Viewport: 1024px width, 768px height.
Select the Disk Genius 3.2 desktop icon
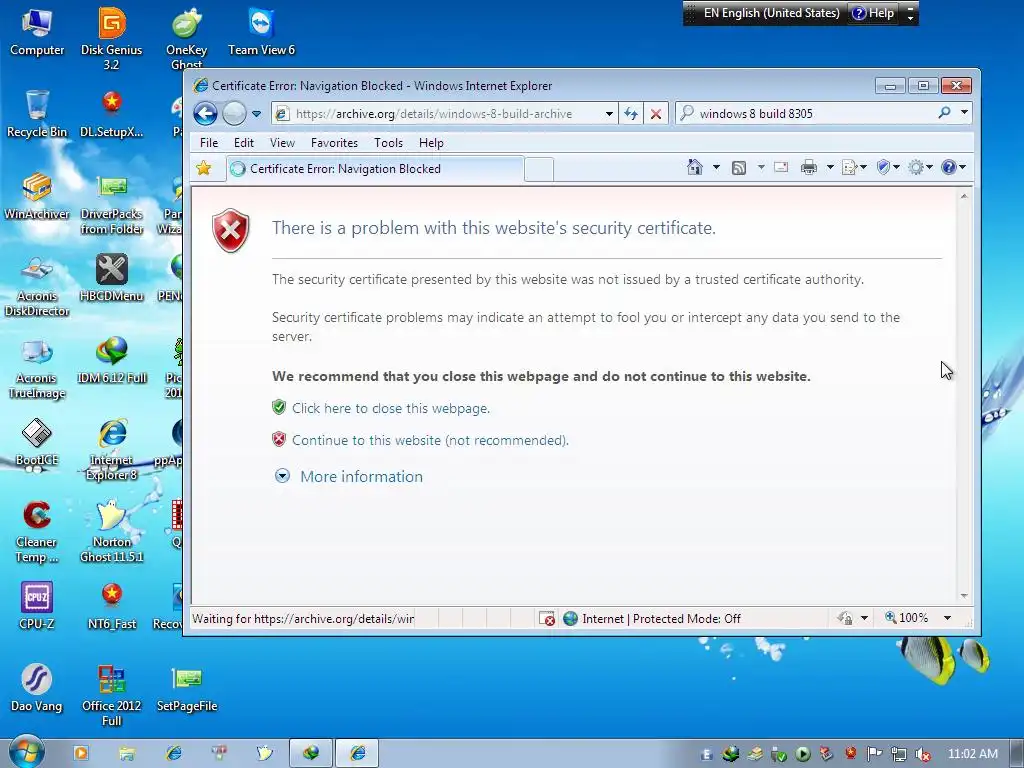(112, 39)
